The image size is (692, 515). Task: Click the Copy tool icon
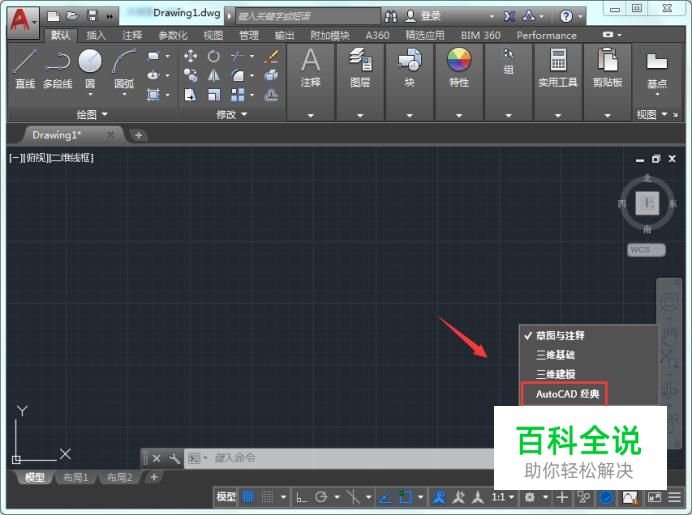(x=190, y=75)
